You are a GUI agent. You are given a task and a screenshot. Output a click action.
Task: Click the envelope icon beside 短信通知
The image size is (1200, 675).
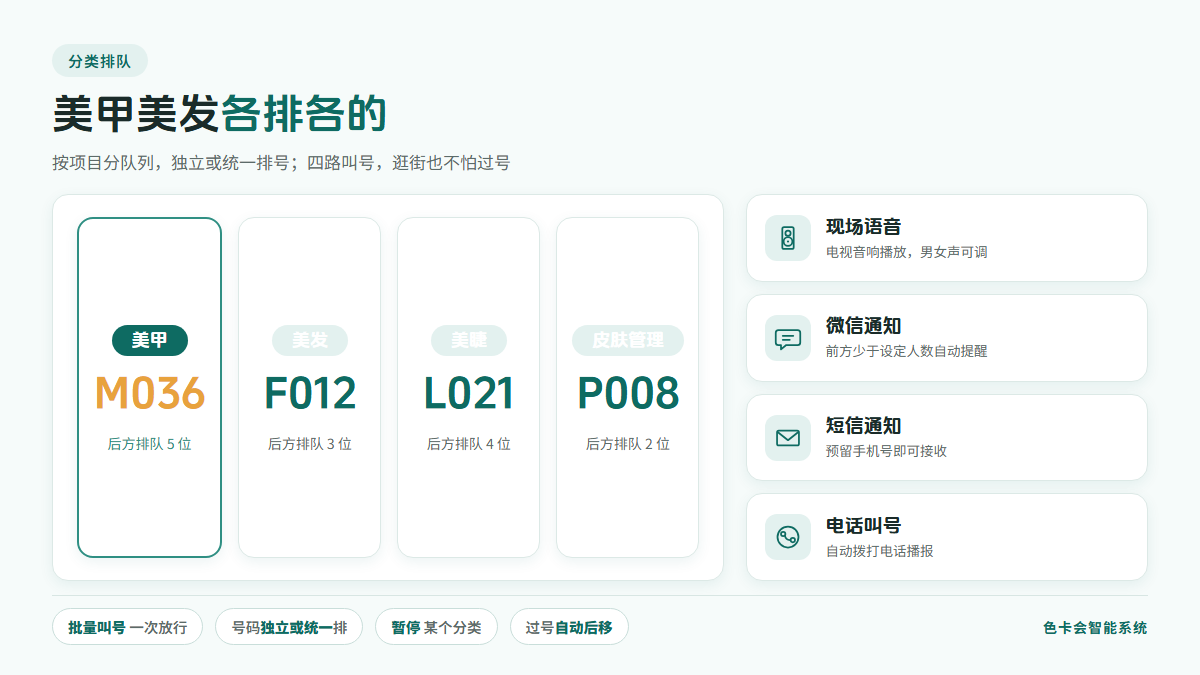(x=788, y=438)
